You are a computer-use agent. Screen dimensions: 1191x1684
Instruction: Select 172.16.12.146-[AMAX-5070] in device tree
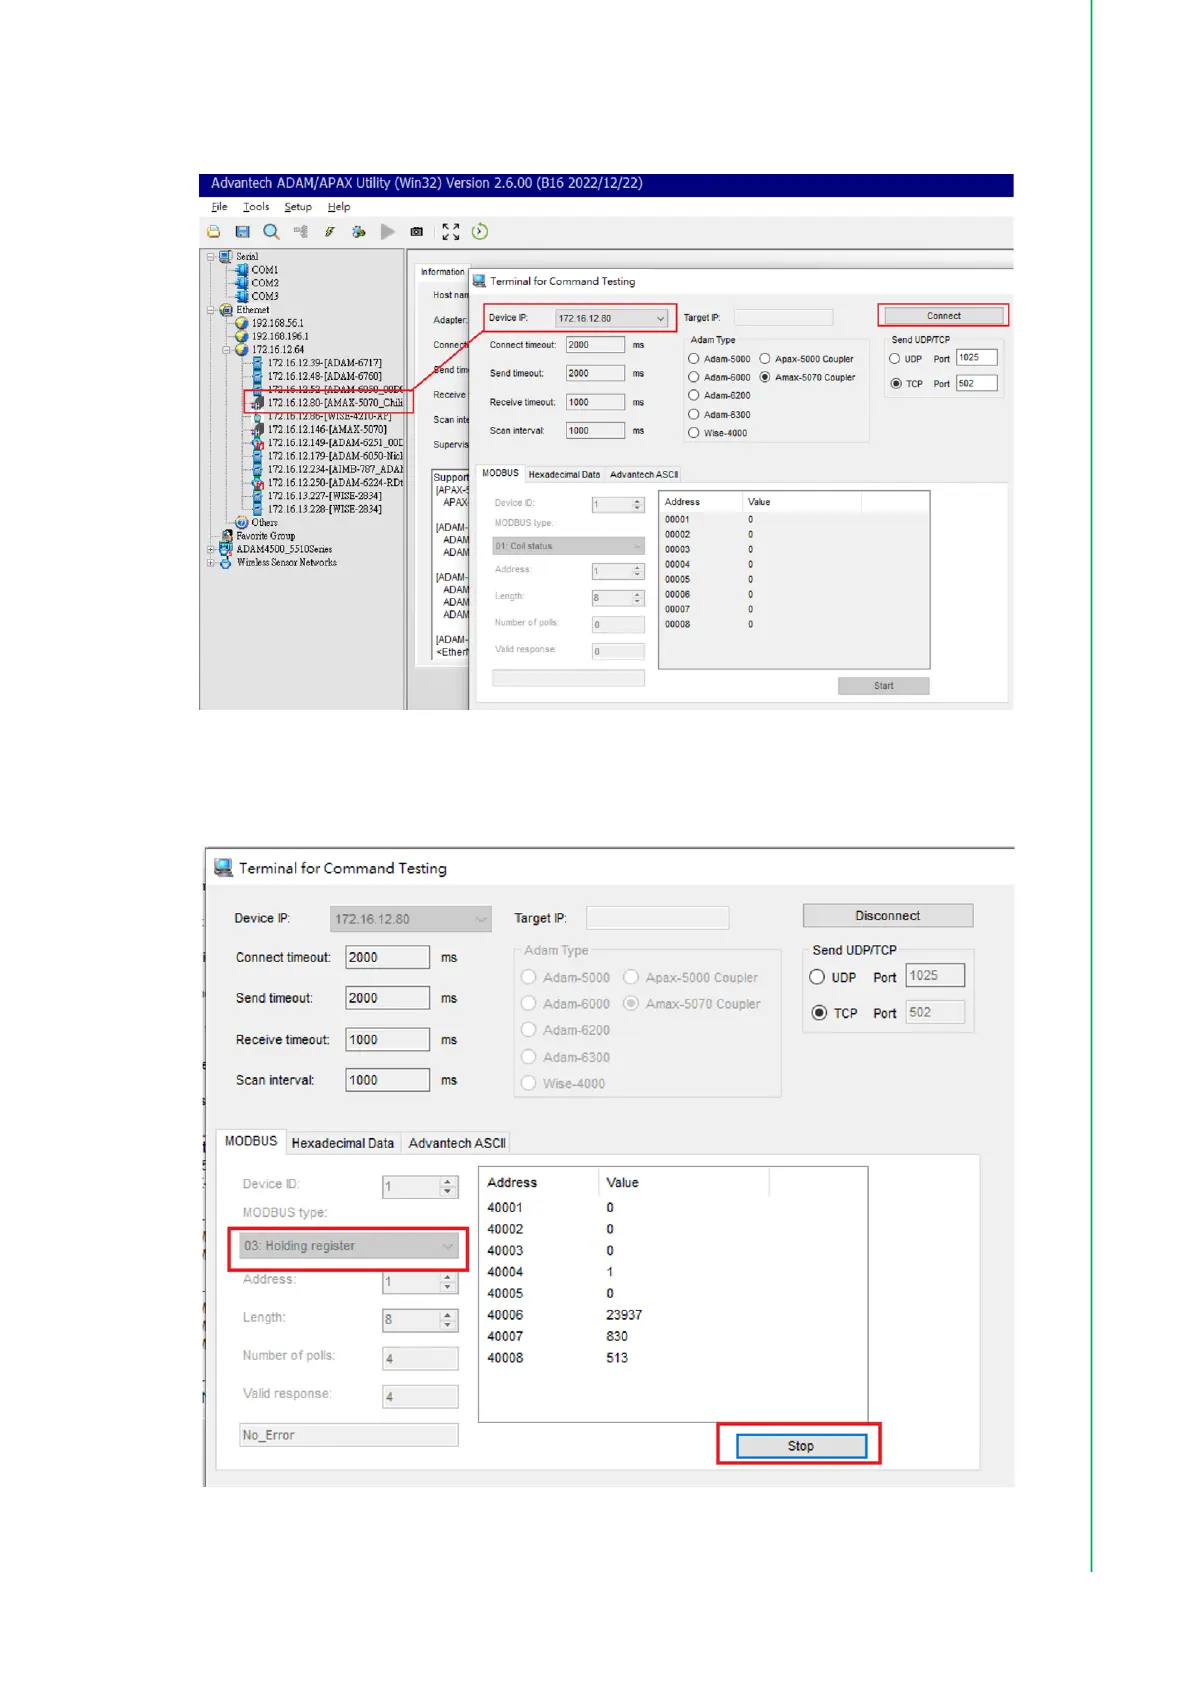tap(326, 429)
